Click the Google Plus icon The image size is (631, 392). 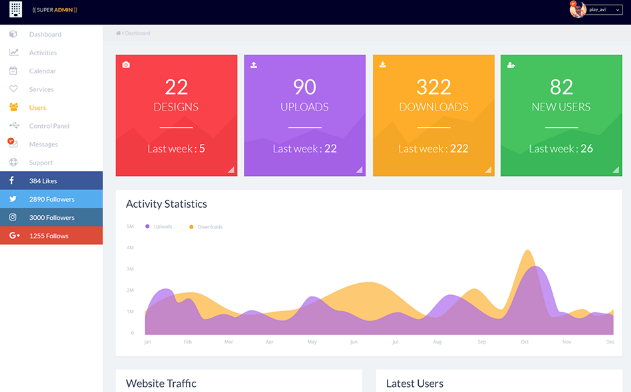coord(14,235)
